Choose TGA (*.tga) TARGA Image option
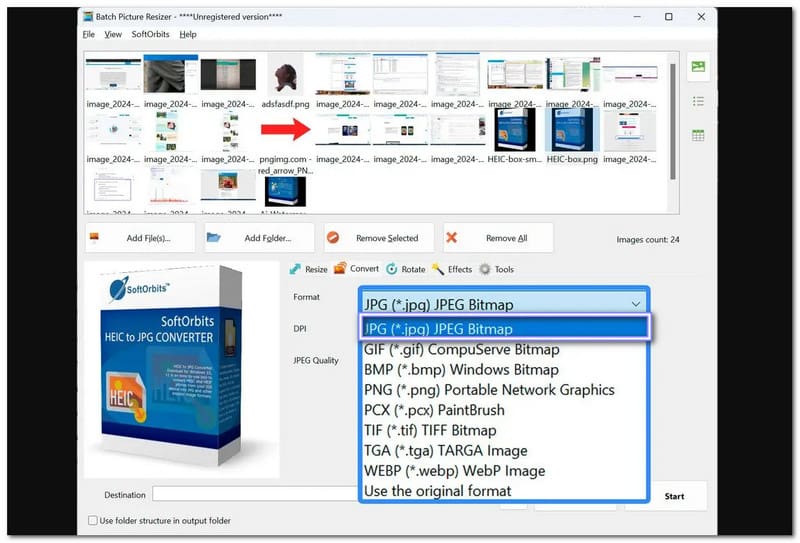 (x=504, y=451)
